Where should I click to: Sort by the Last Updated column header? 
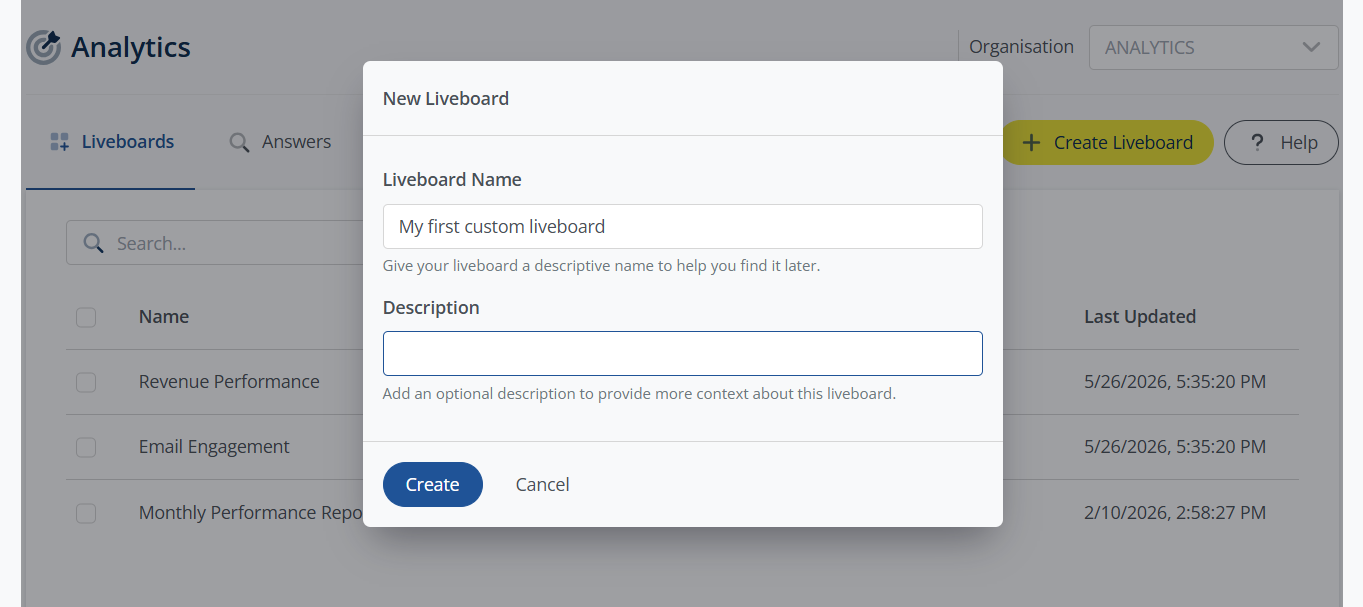(x=1140, y=317)
